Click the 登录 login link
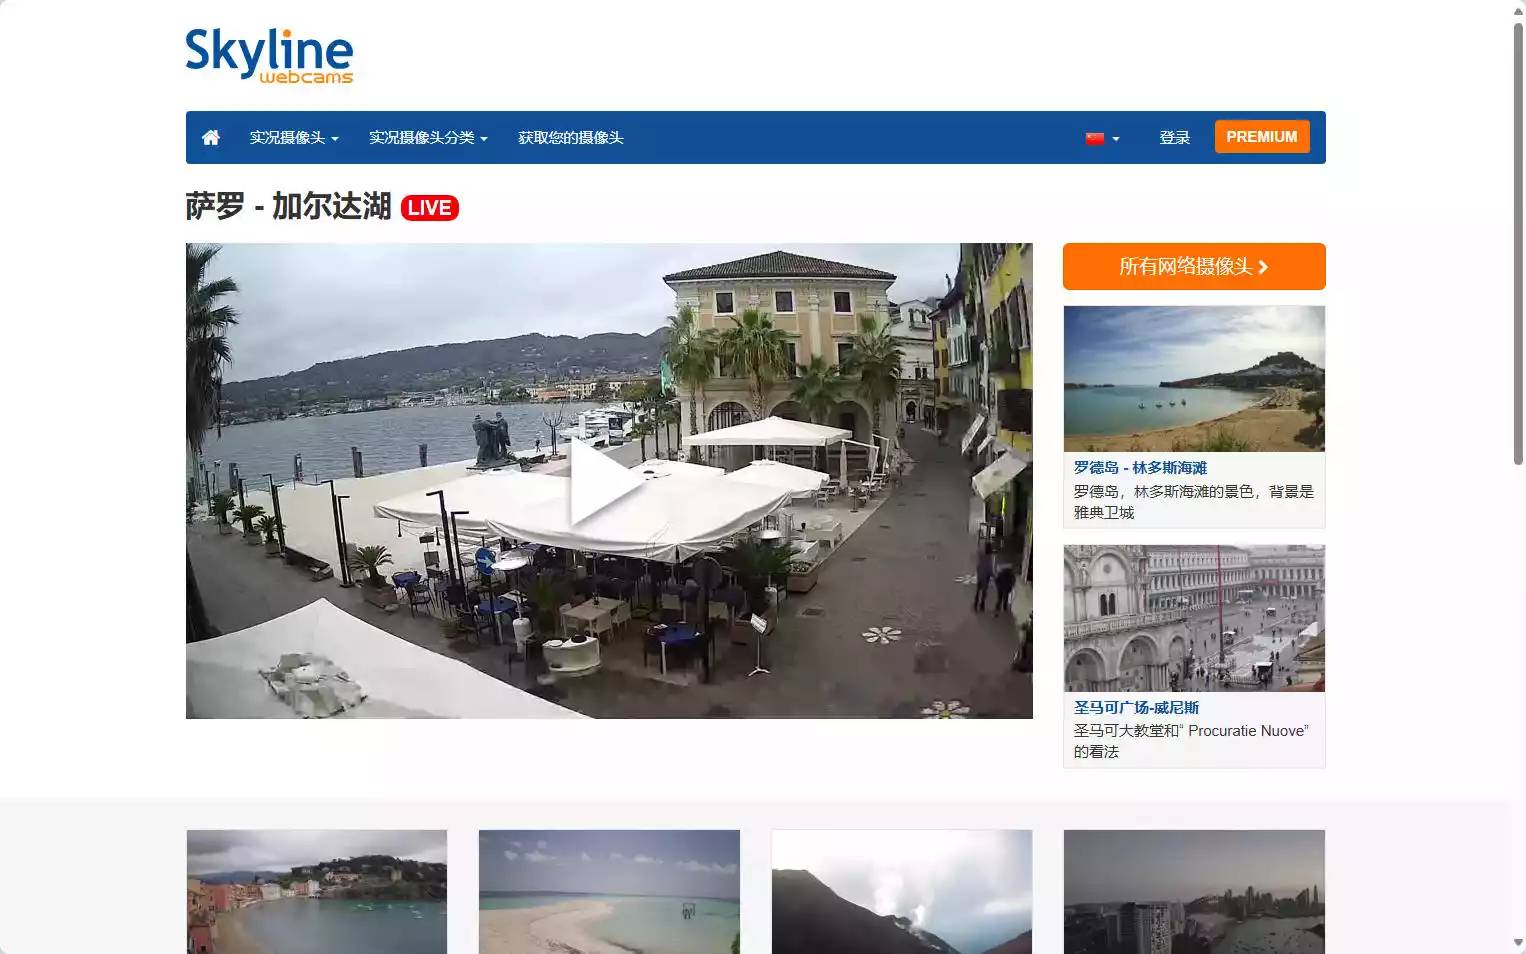The image size is (1526, 954). (x=1175, y=138)
